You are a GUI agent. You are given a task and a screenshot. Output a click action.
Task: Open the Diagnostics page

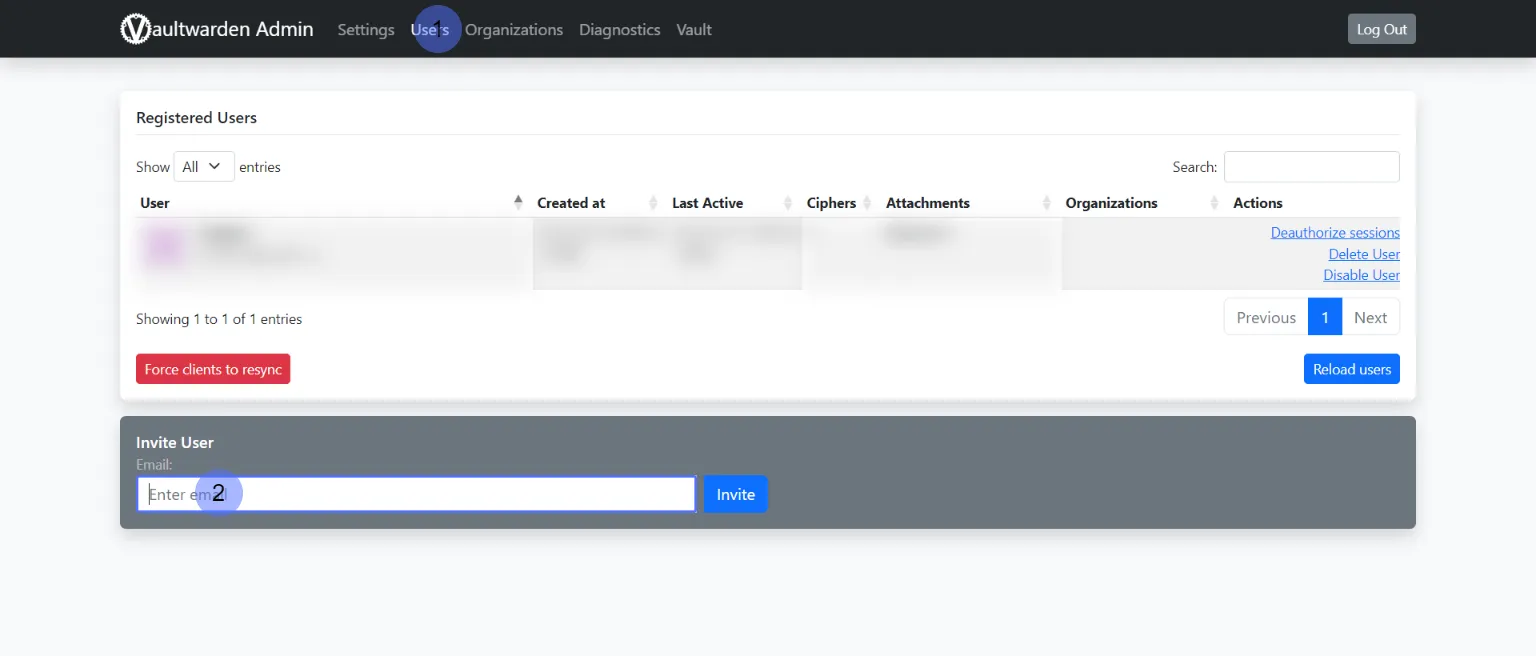click(x=620, y=29)
